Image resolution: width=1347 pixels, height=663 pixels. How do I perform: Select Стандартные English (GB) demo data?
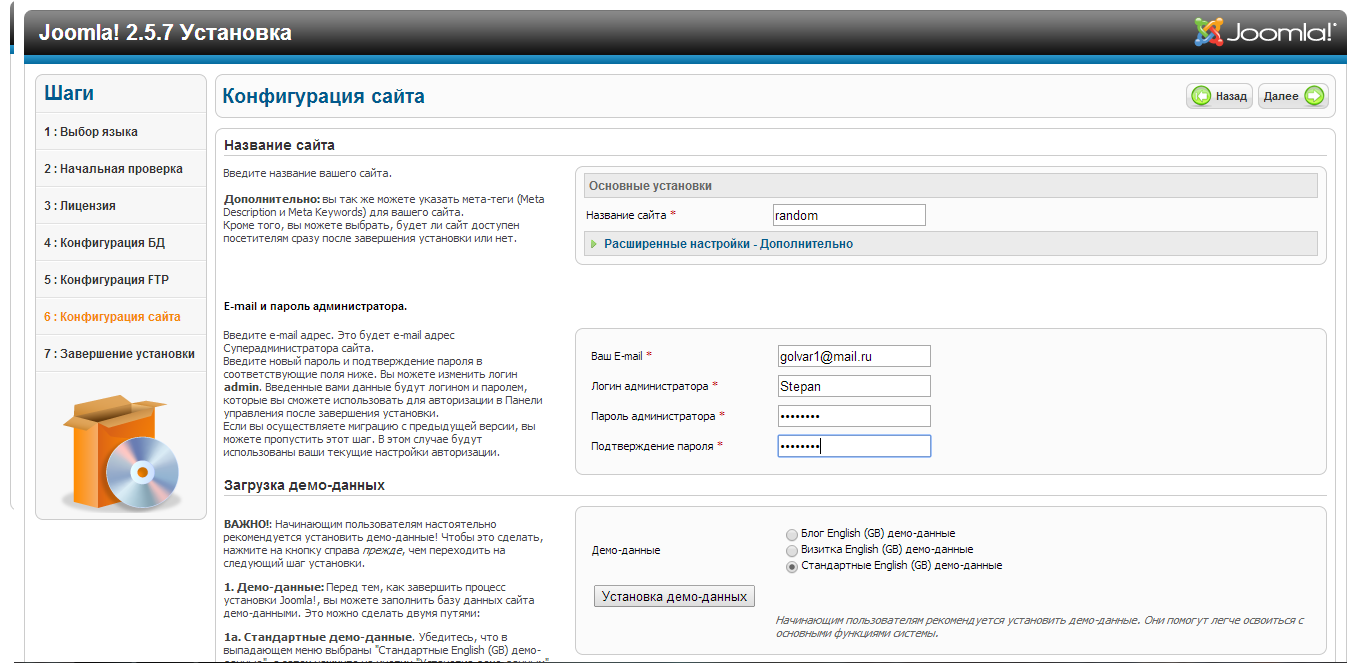click(792, 566)
